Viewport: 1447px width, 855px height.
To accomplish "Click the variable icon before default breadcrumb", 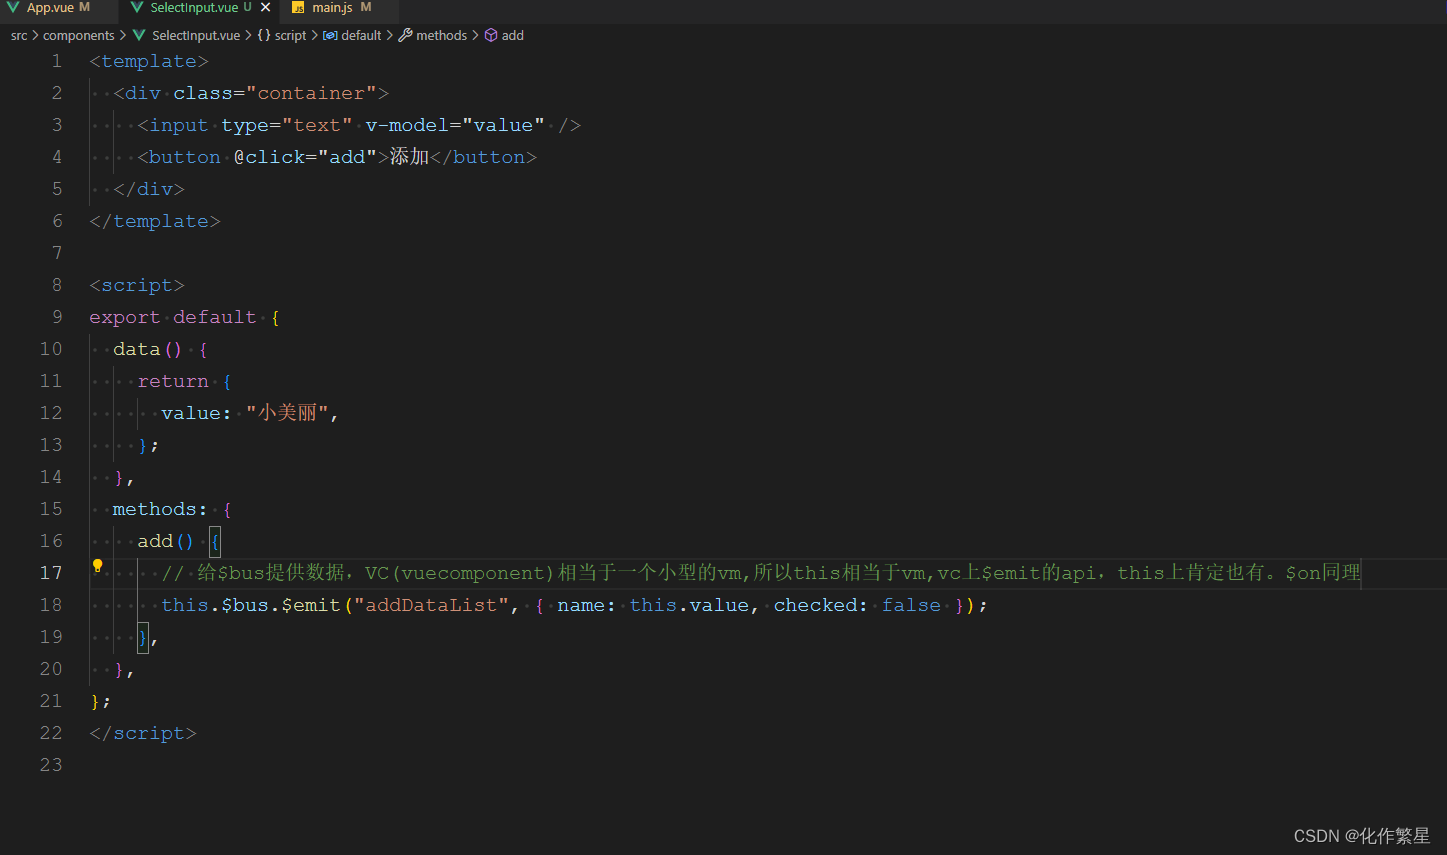I will (330, 35).
